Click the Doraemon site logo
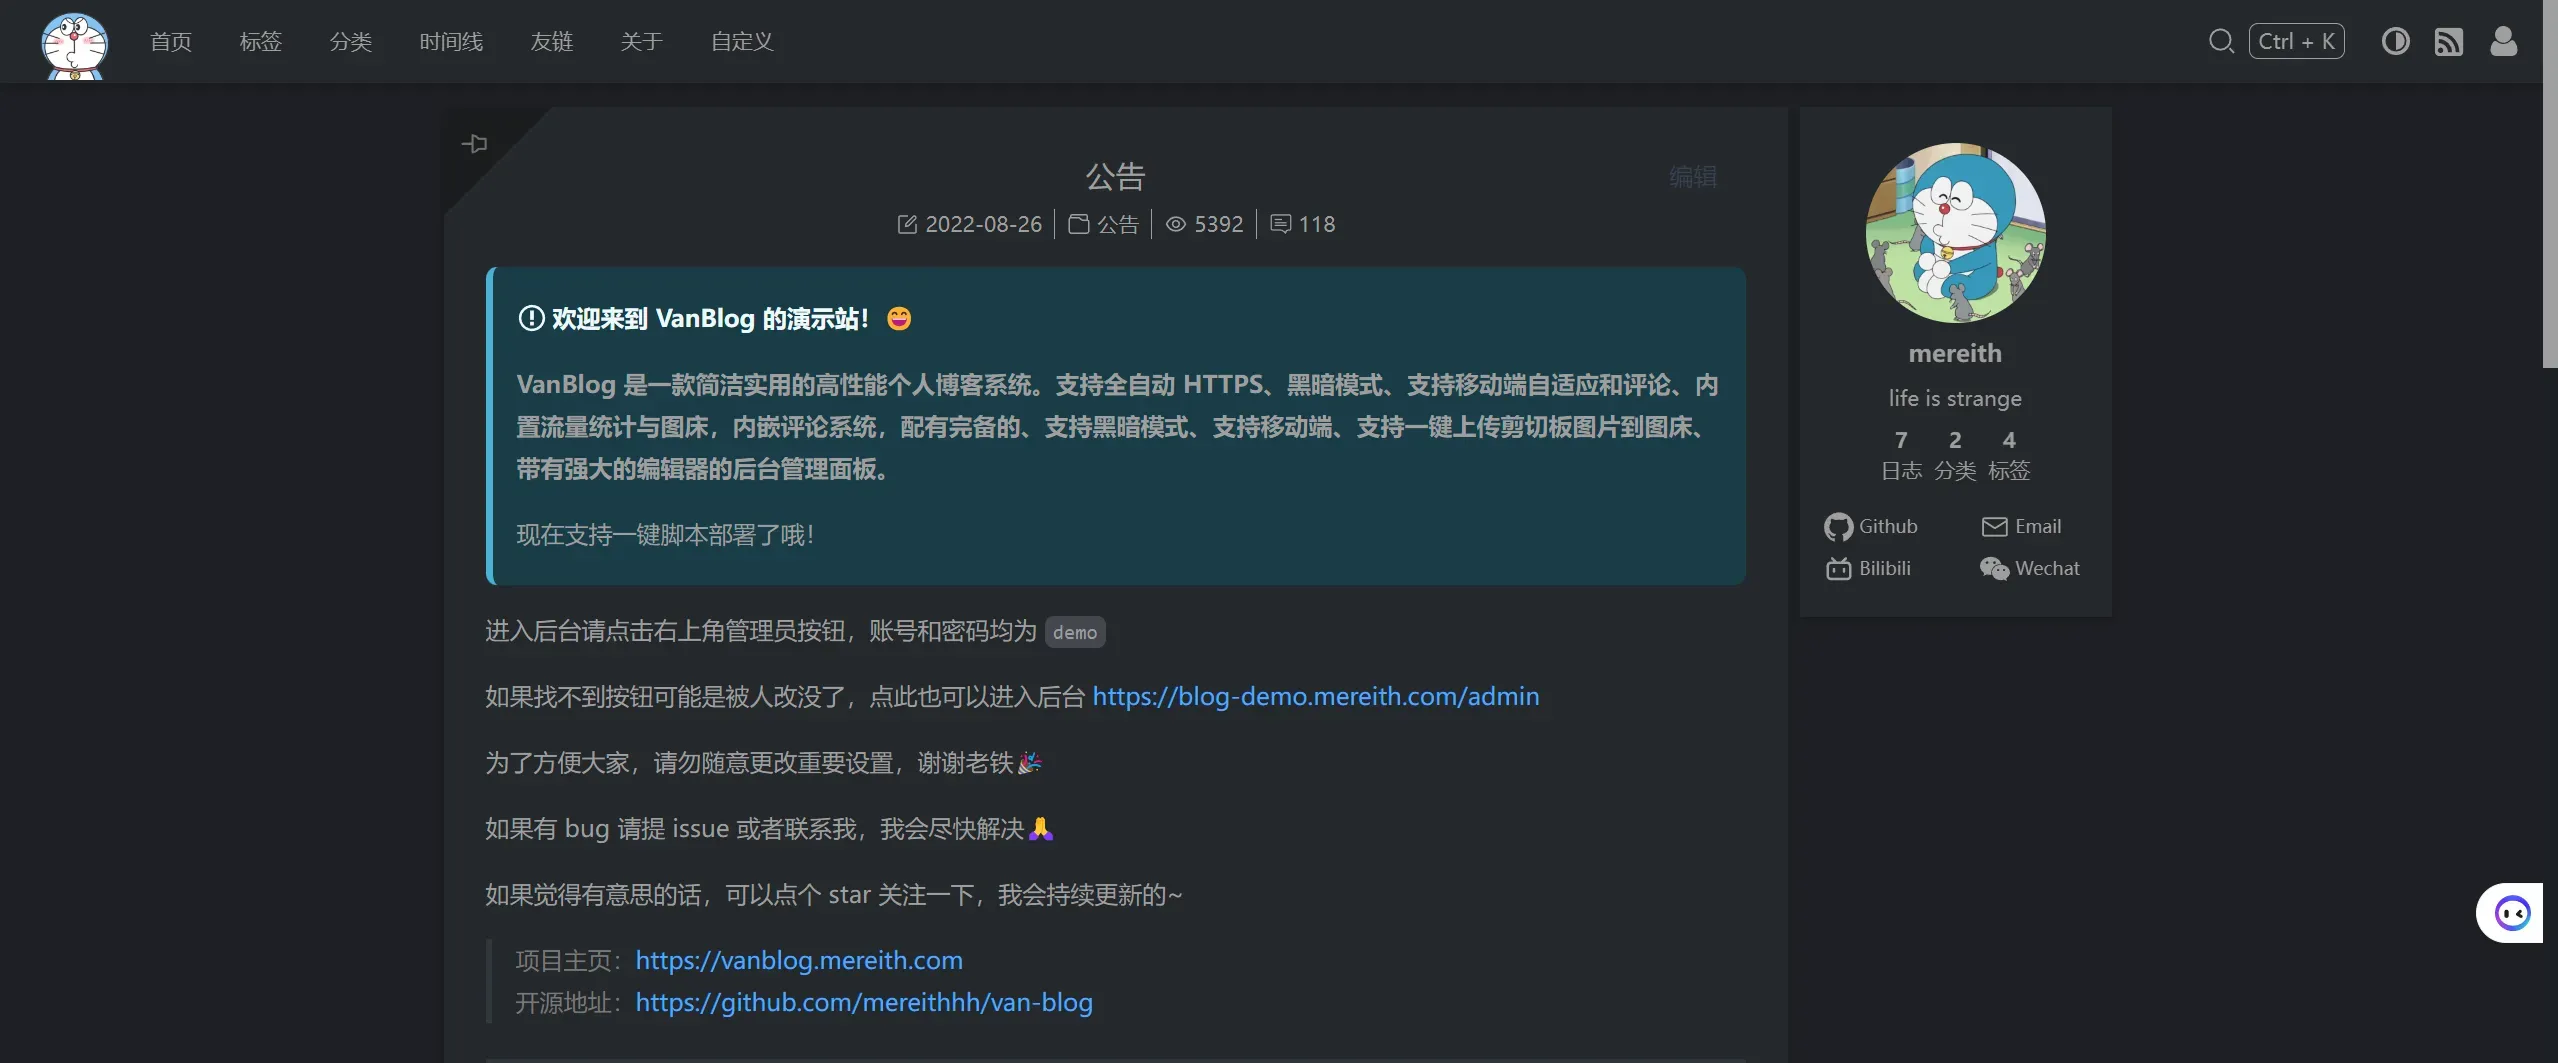 pyautogui.click(x=74, y=45)
